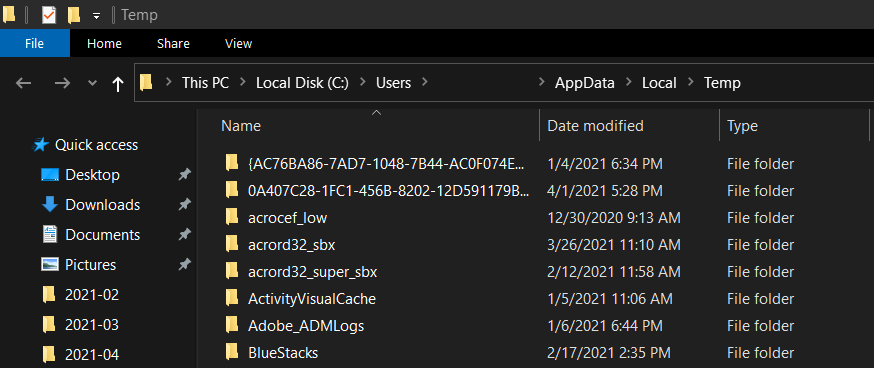
Task: Click folder icon of acrord32_super_sbx row
Action: [x=232, y=271]
